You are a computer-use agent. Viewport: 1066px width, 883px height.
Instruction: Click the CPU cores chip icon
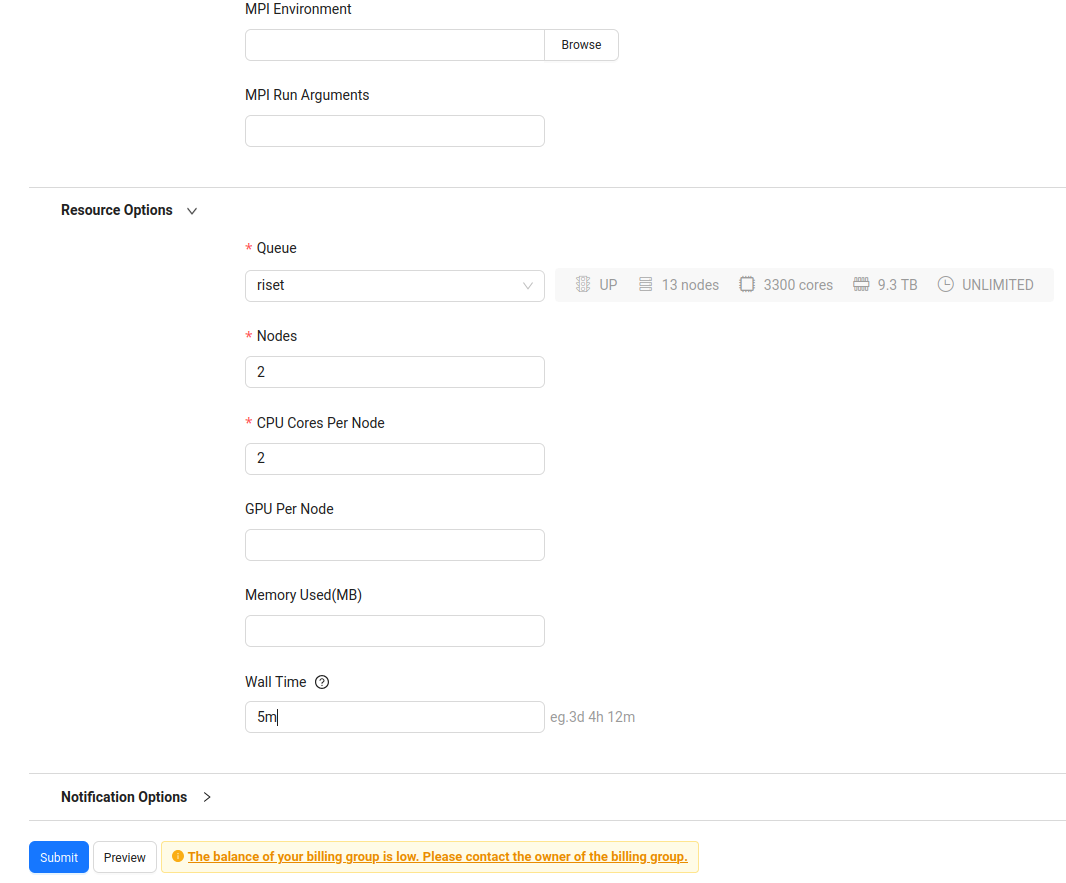click(x=747, y=285)
